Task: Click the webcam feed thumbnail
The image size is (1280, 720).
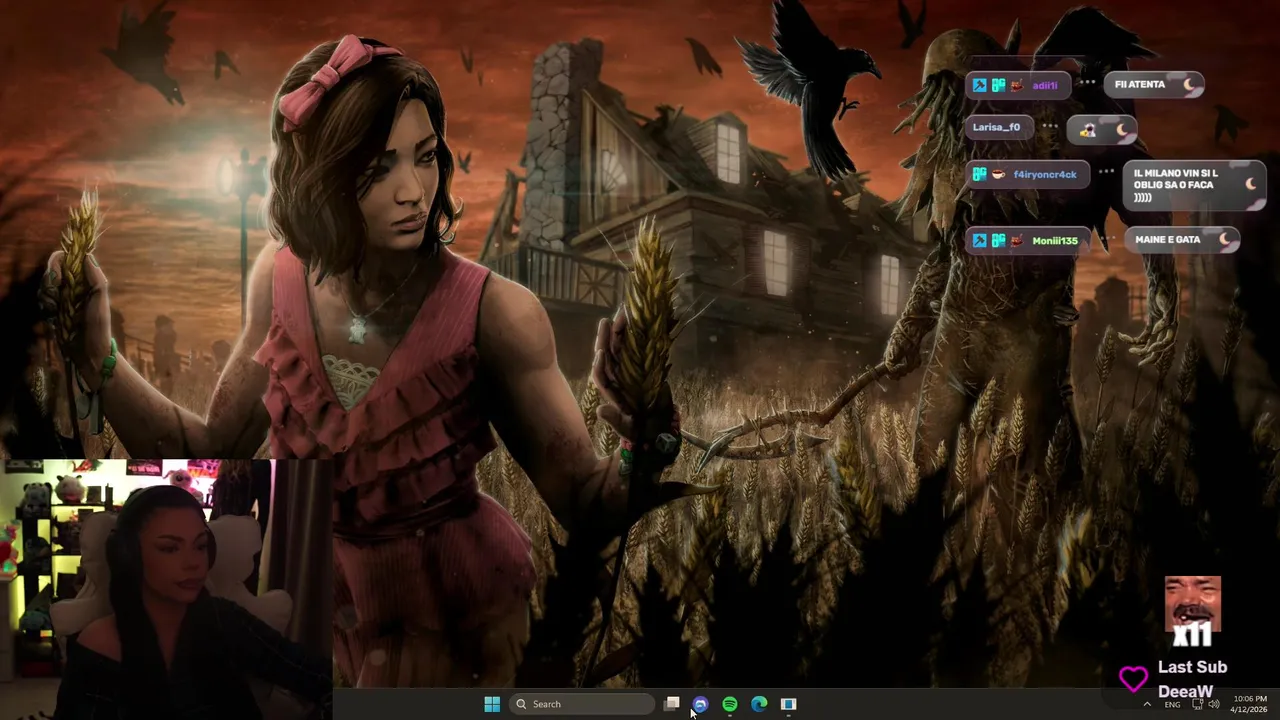Action: 166,589
